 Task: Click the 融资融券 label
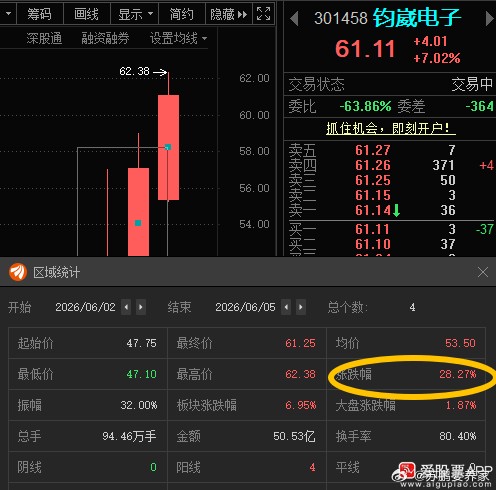(x=105, y=38)
